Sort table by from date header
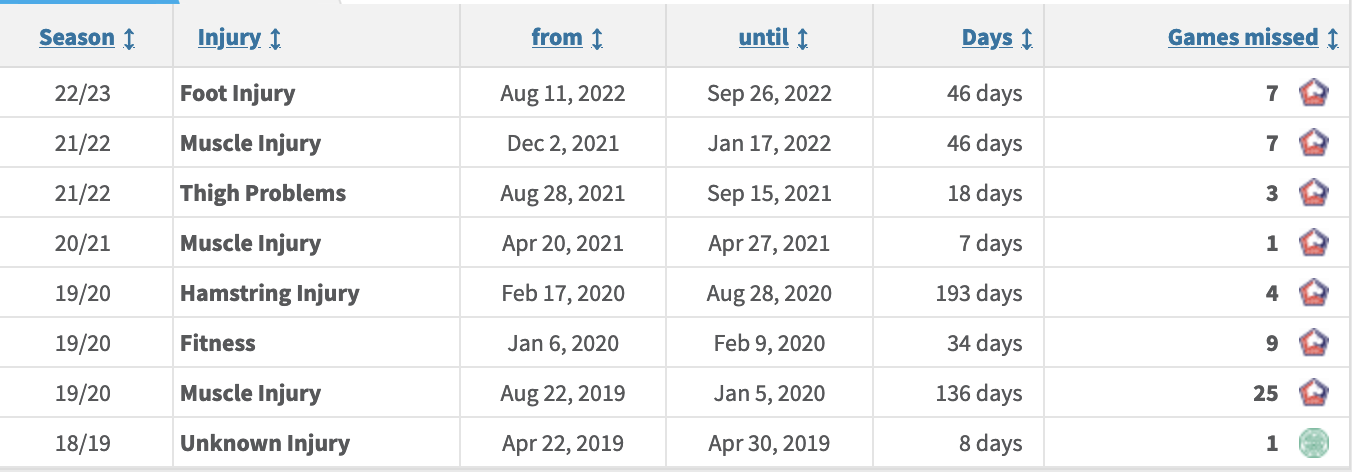The width and height of the screenshot is (1352, 472). tap(557, 38)
